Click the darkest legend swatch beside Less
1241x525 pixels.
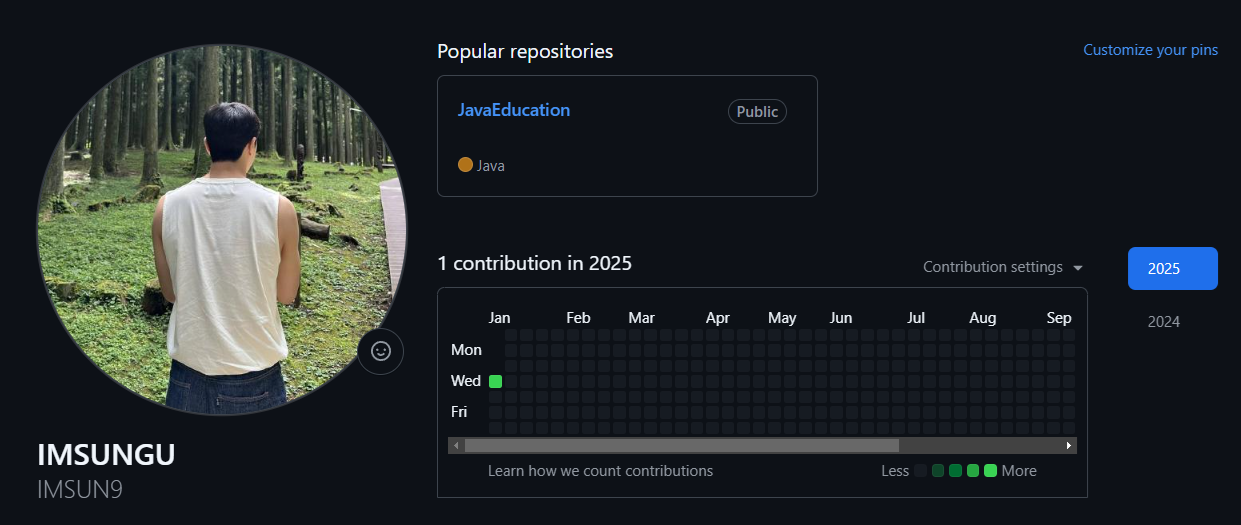(920, 471)
